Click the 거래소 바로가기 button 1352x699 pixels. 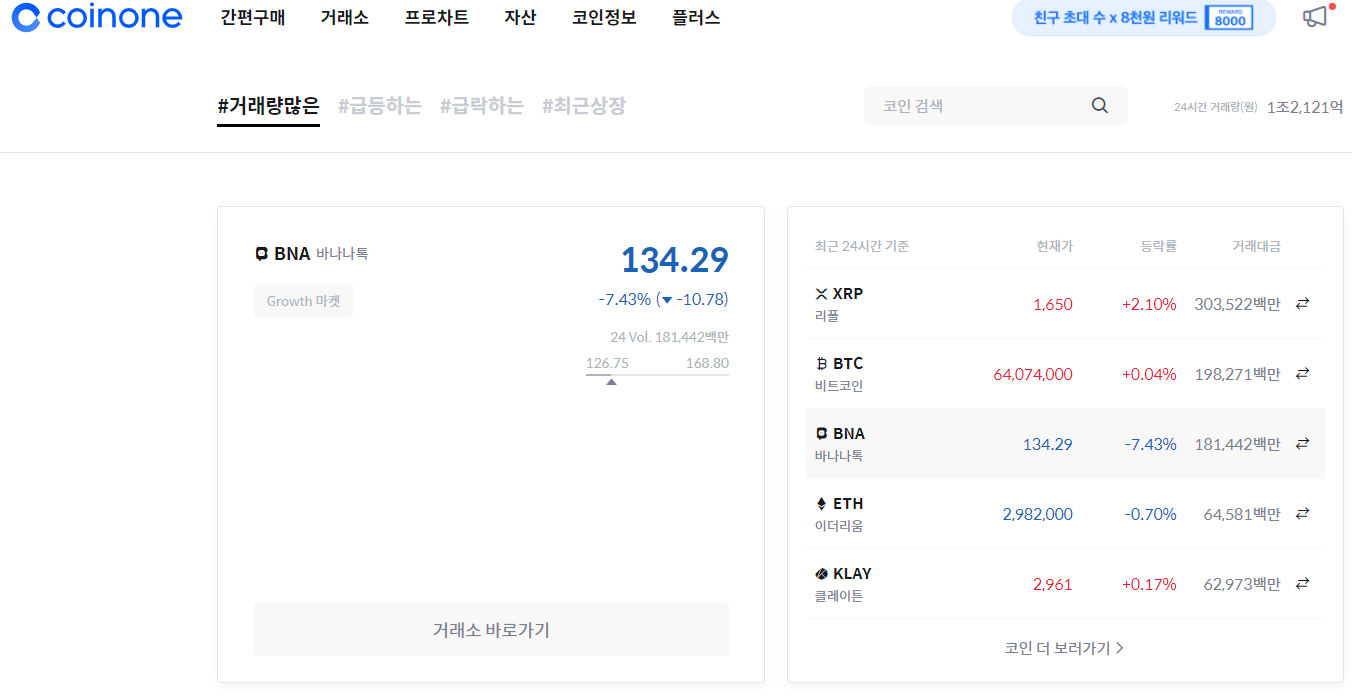(491, 630)
